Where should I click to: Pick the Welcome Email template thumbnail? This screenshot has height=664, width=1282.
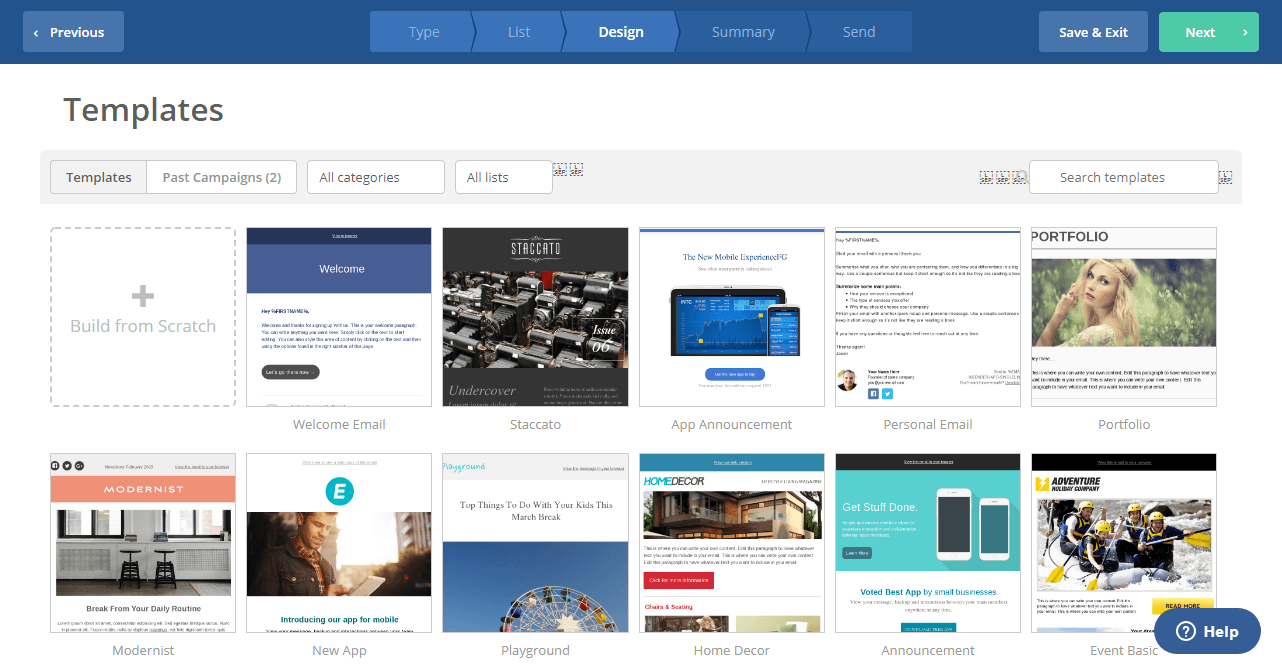tap(339, 317)
